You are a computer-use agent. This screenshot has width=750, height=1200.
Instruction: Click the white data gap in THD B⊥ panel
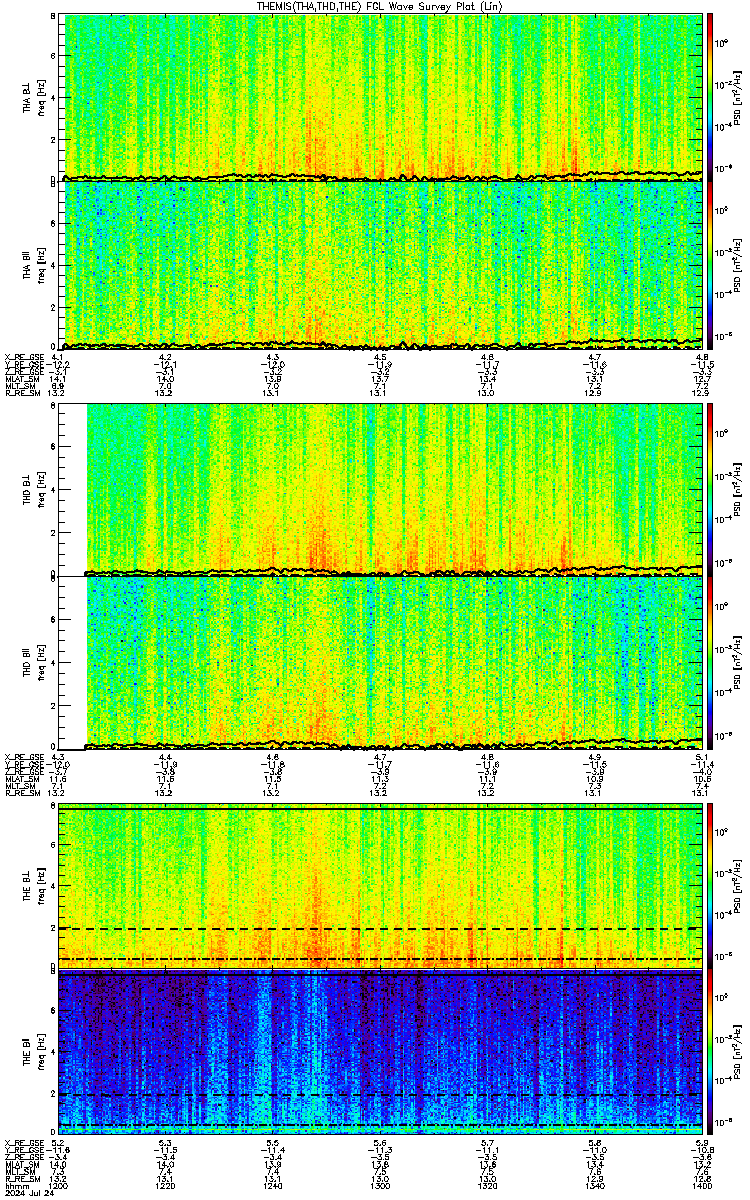pyautogui.click(x=74, y=490)
